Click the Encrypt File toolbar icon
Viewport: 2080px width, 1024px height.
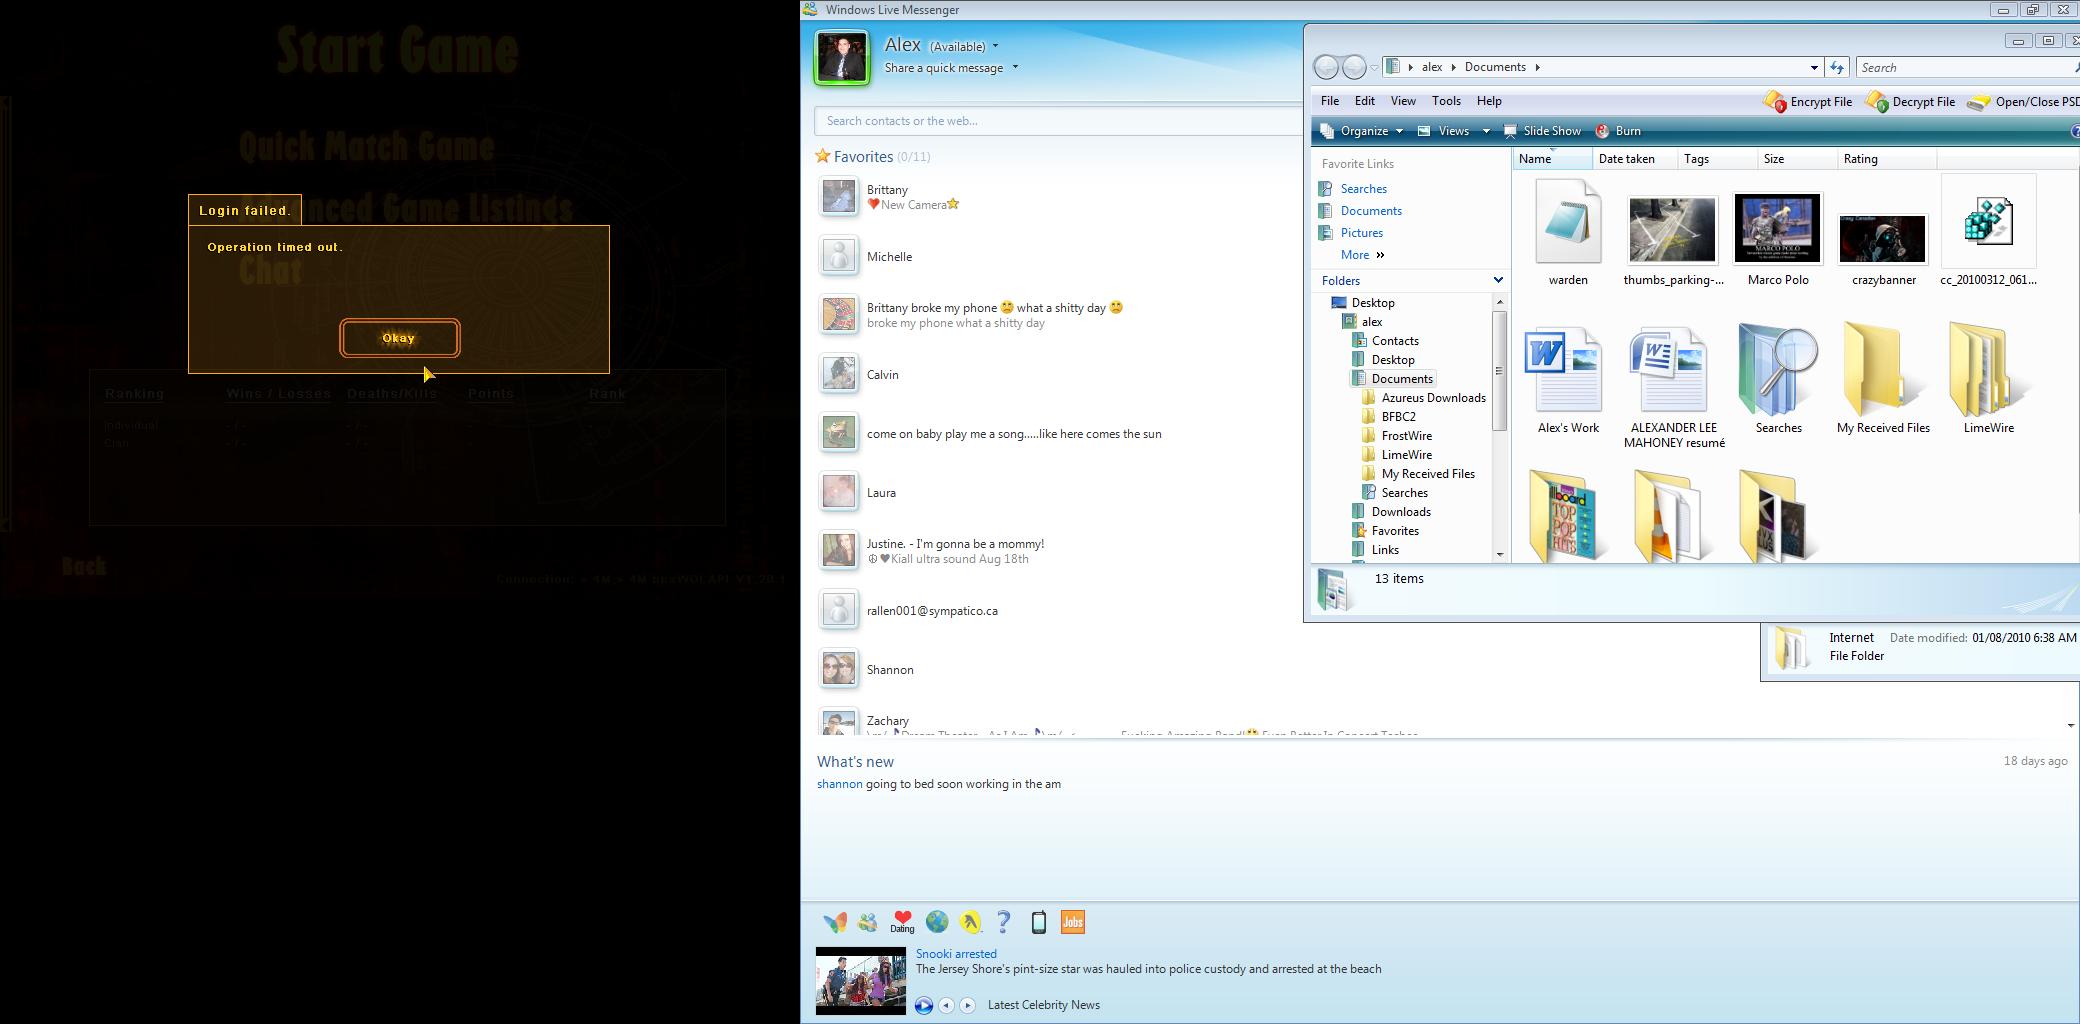click(1775, 102)
